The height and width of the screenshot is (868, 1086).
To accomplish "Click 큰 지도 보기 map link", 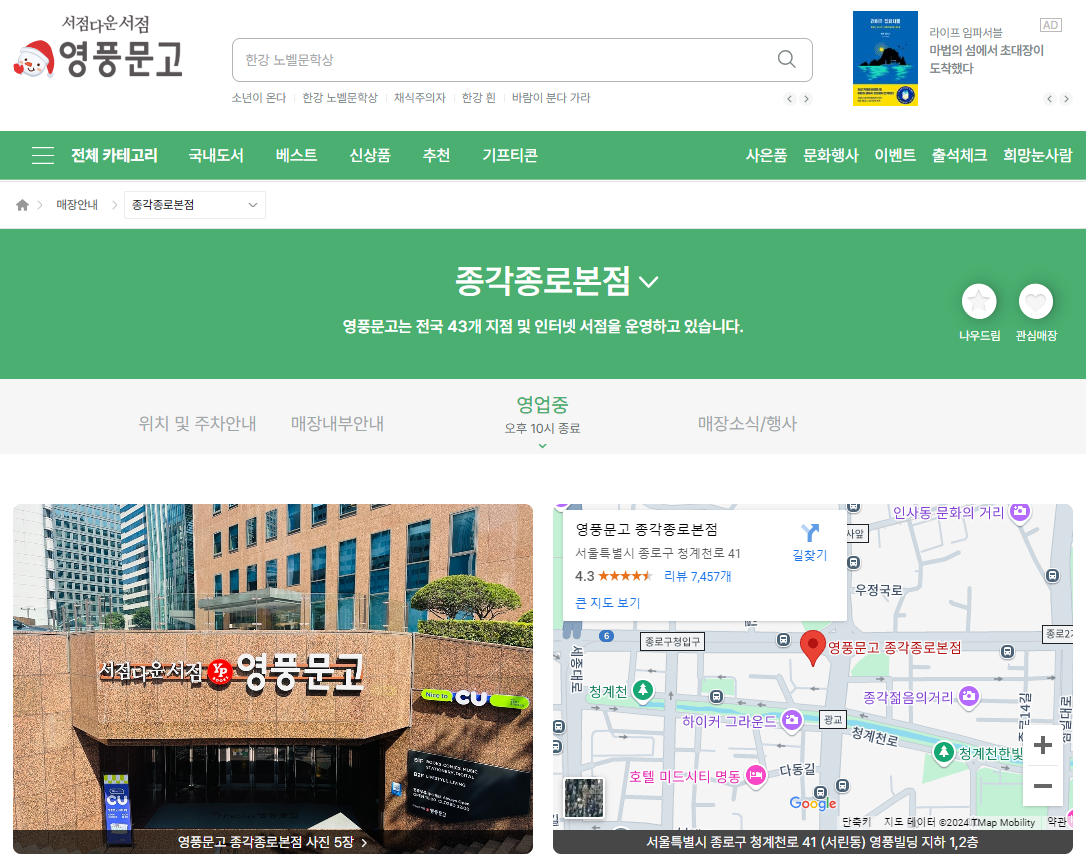I will pyautogui.click(x=608, y=603).
